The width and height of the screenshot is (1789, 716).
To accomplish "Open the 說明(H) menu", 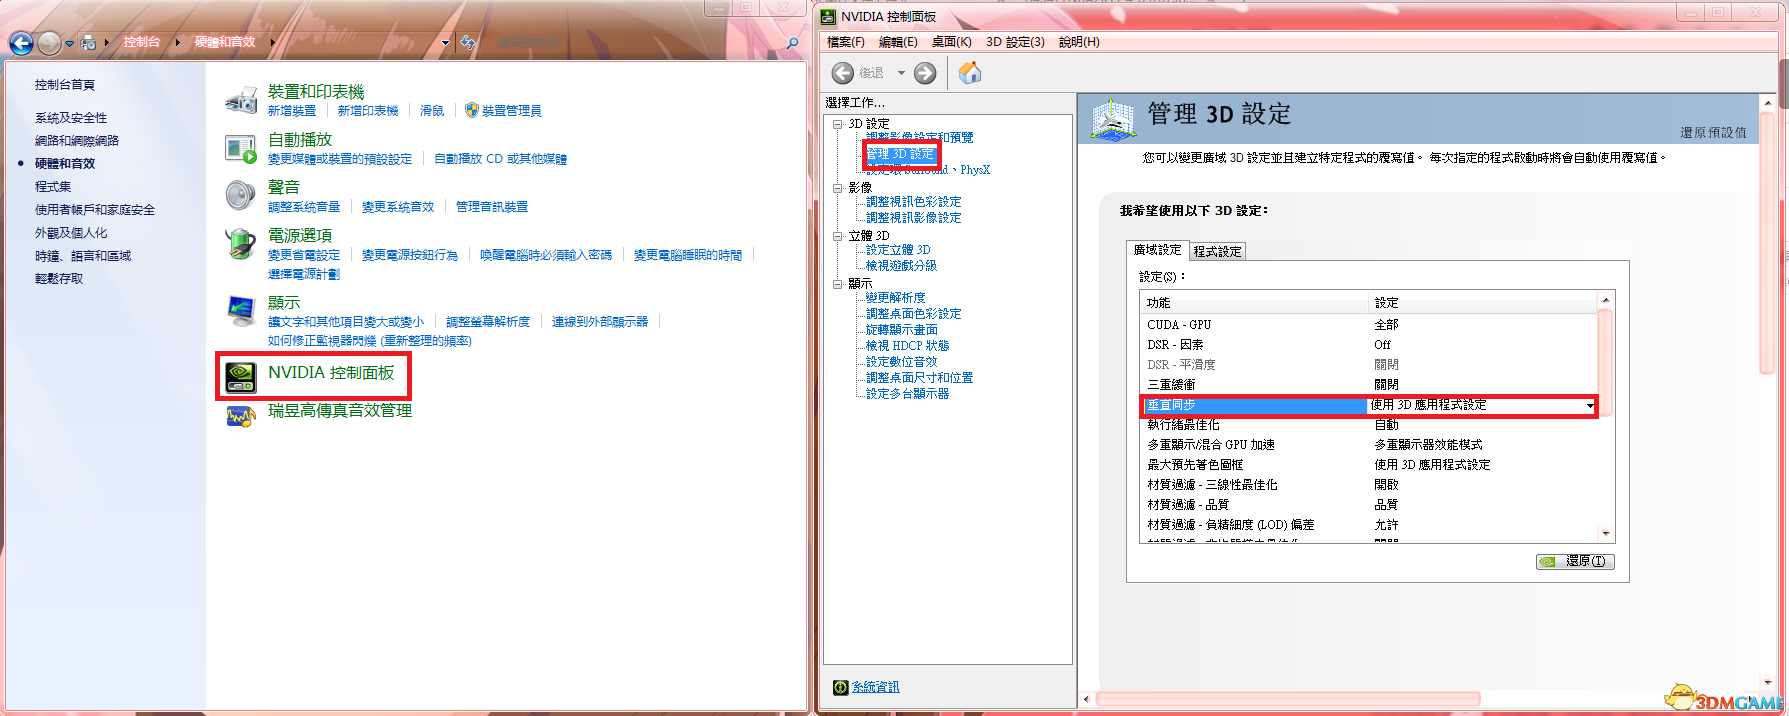I will click(1079, 42).
